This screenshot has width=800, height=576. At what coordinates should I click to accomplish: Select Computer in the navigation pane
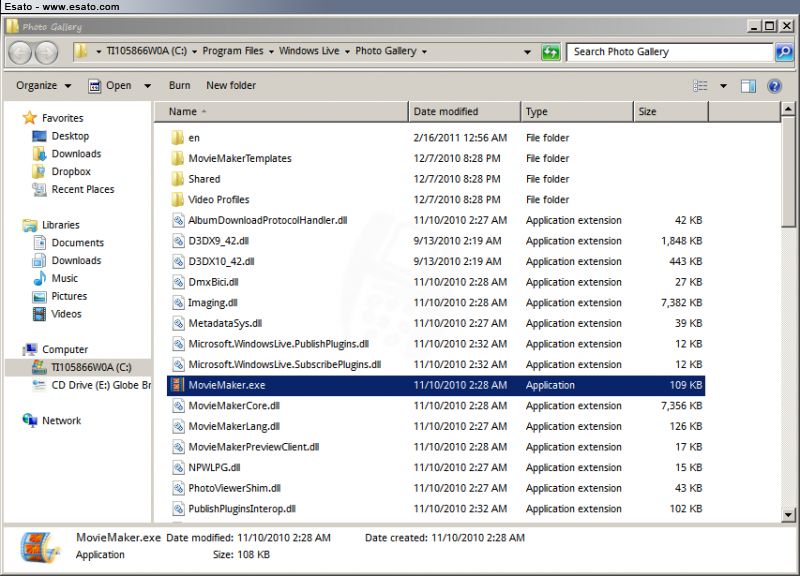(x=65, y=349)
